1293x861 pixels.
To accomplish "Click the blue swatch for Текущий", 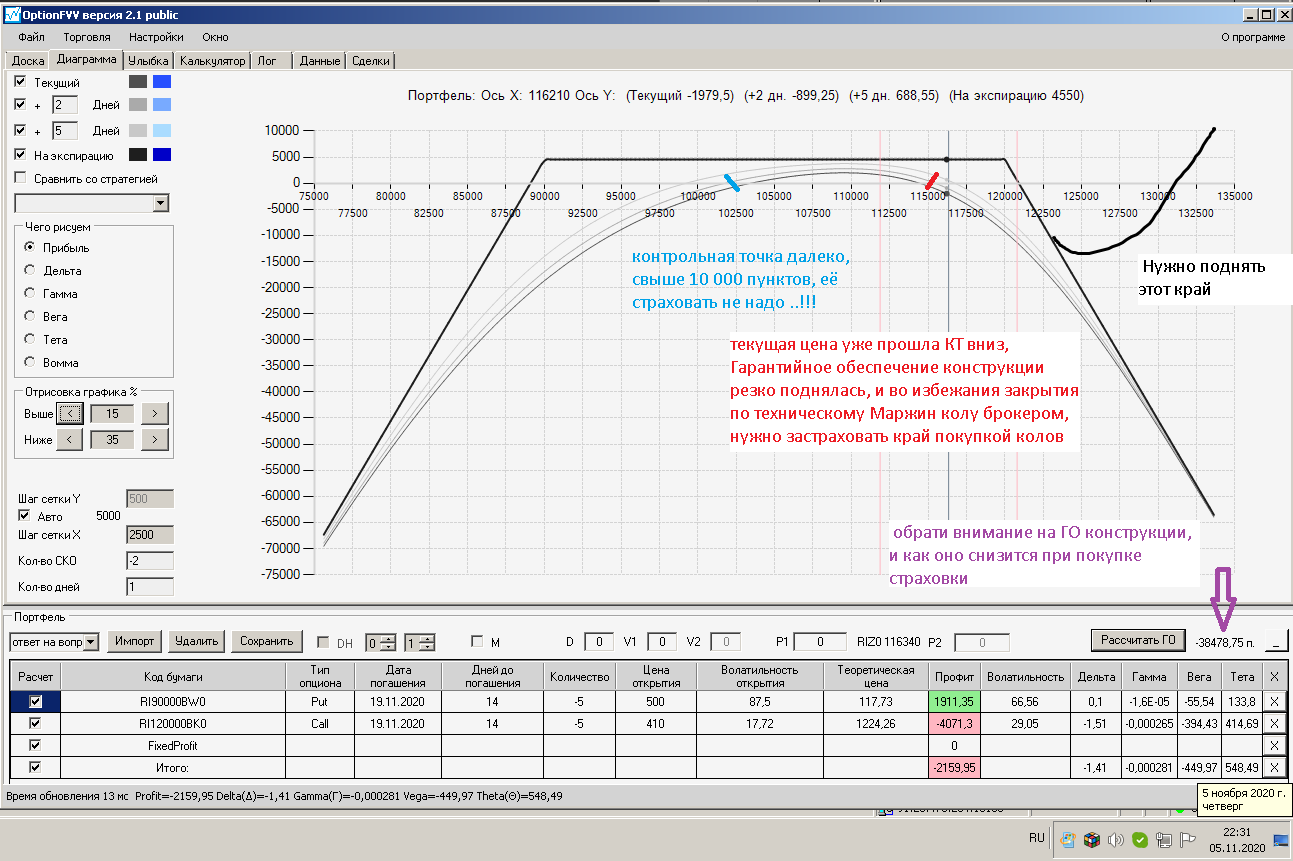I will [x=162, y=81].
